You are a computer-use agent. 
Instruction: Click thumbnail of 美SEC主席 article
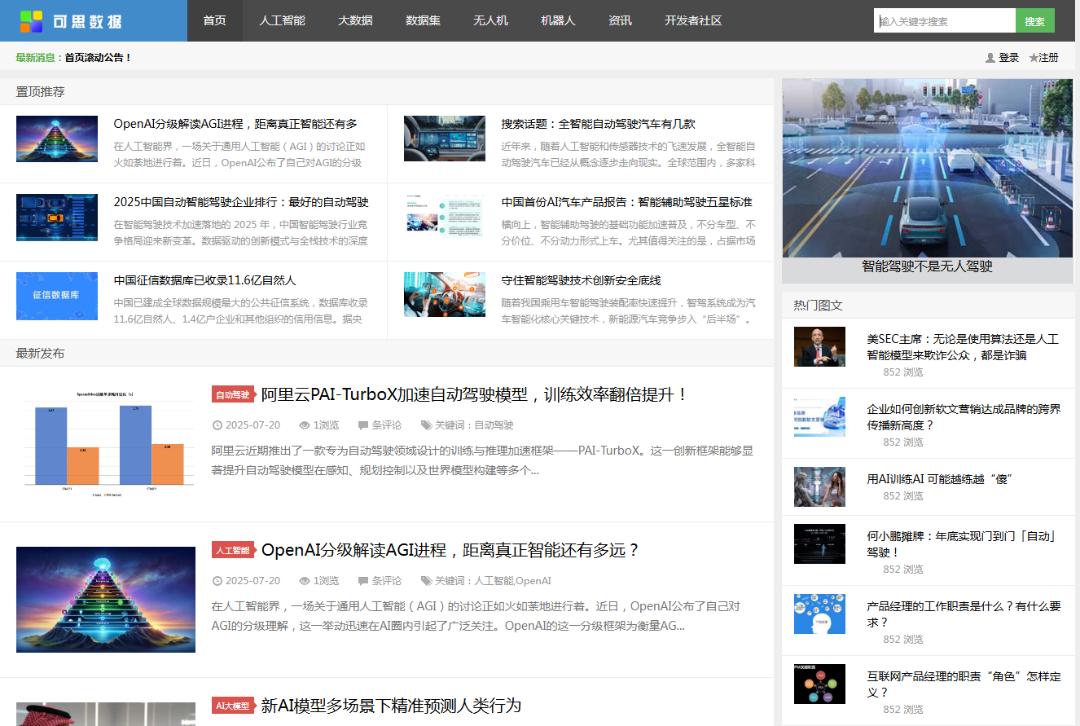[x=820, y=346]
